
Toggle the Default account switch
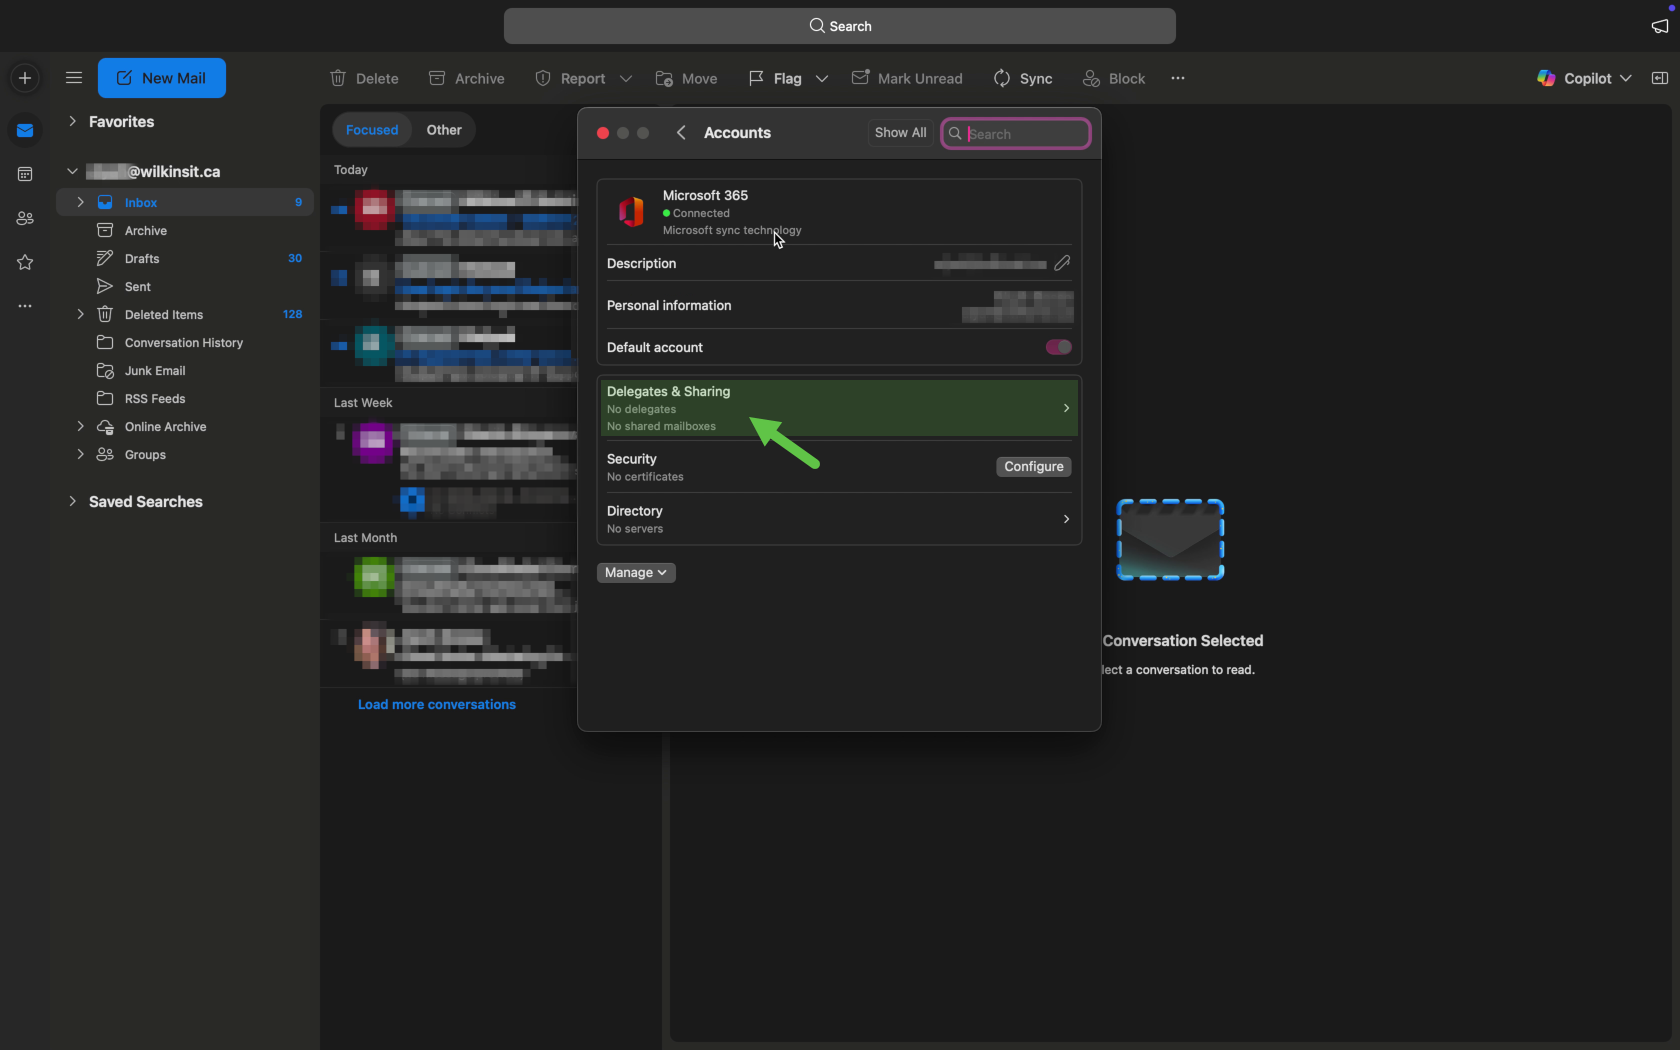pyautogui.click(x=1058, y=347)
